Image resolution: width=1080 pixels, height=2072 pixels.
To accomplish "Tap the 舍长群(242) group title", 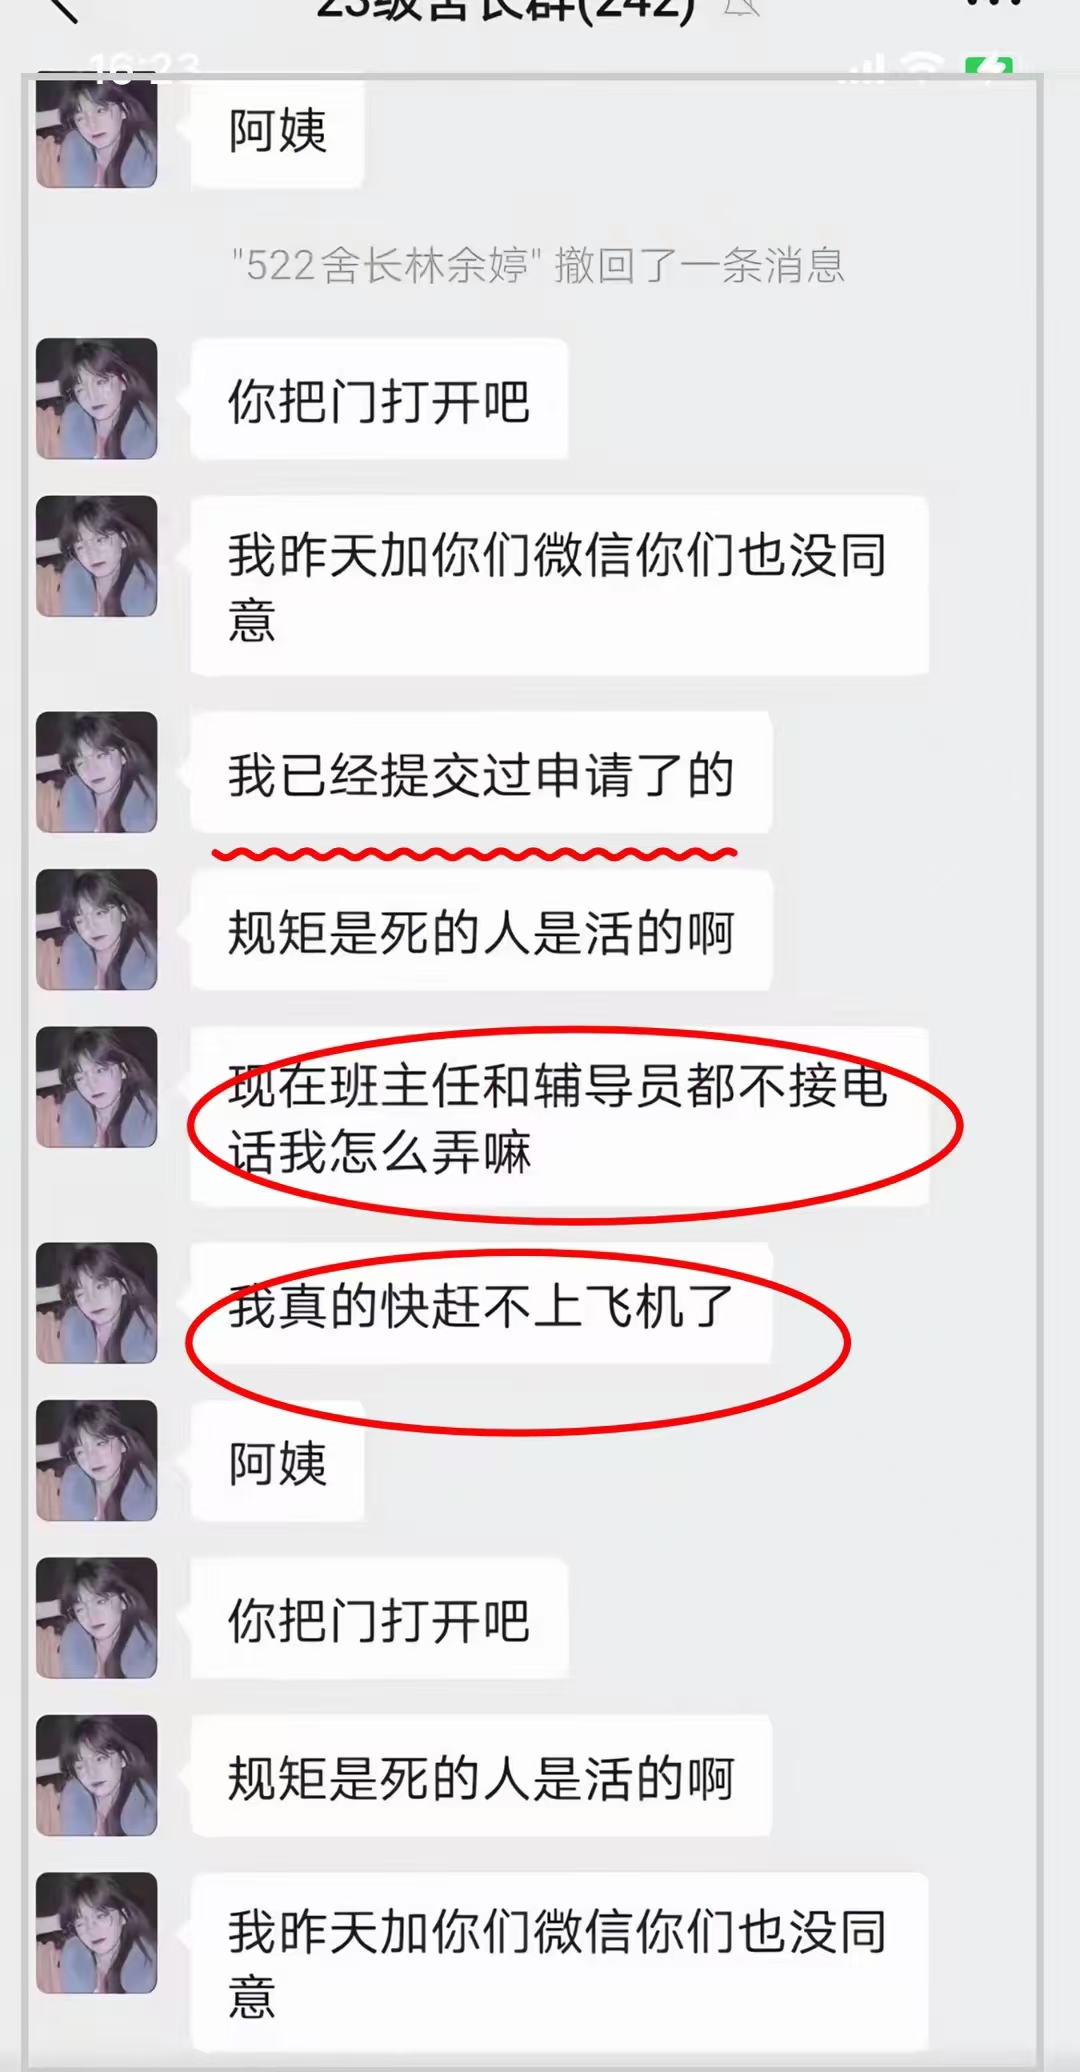I will [505, 10].
